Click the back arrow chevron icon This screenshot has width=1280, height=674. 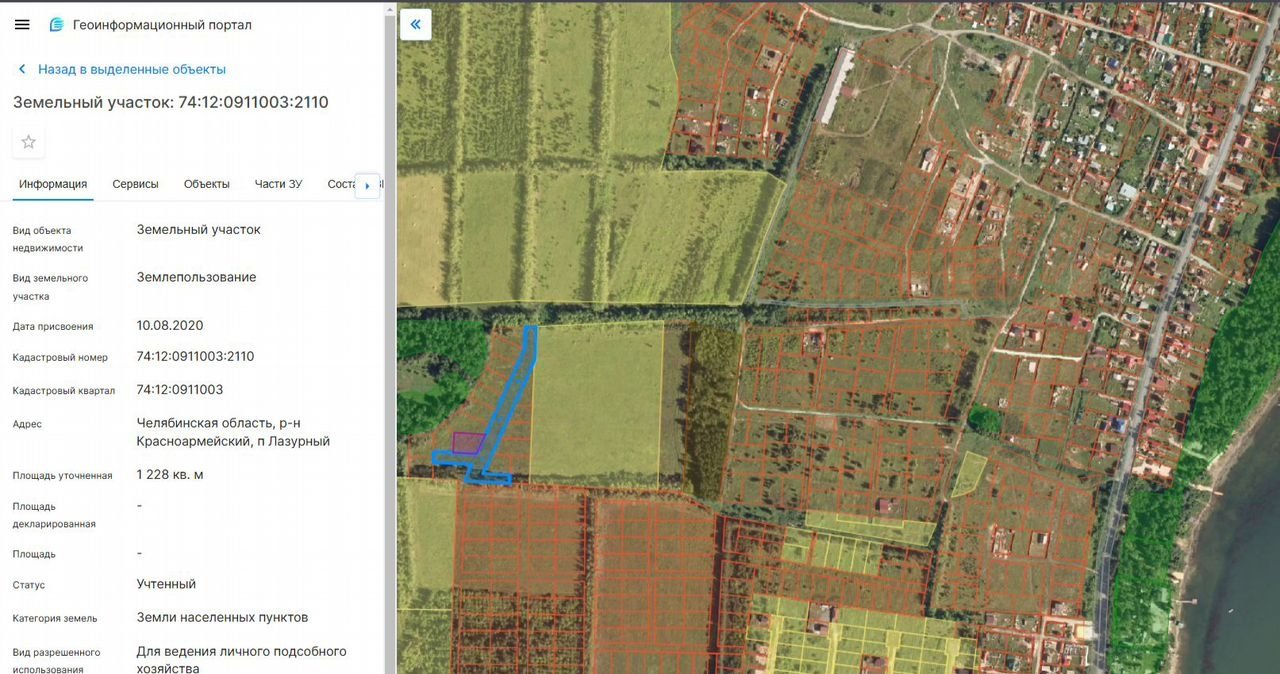[22, 69]
